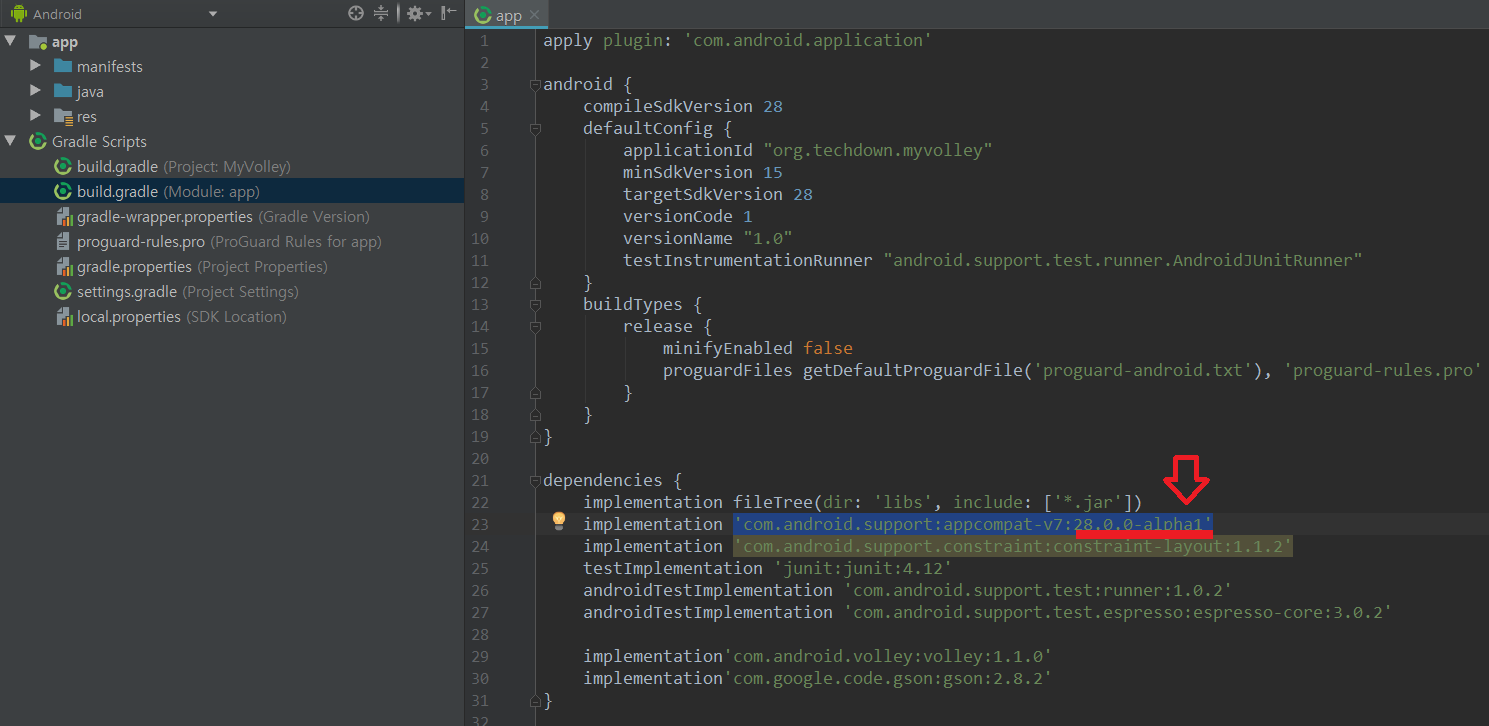1489x726 pixels.
Task: Click the collapse all icon in project panel
Action: (x=381, y=14)
